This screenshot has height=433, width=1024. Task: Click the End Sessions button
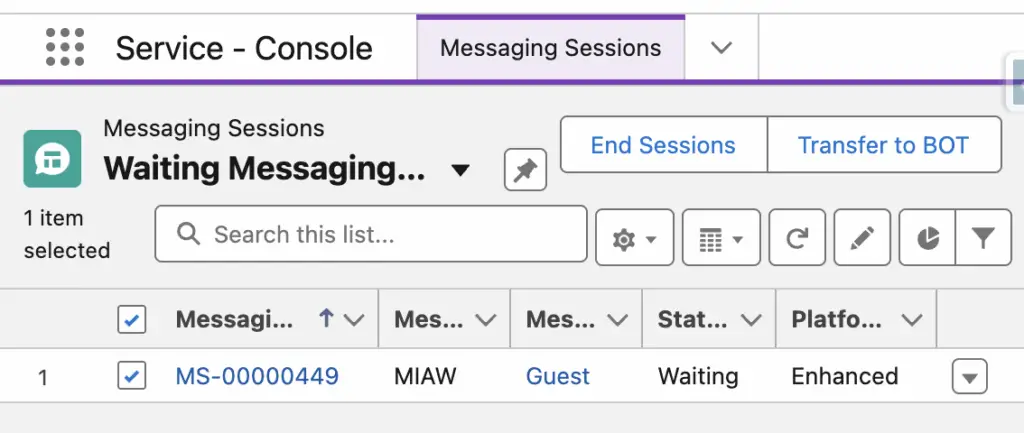[664, 144]
